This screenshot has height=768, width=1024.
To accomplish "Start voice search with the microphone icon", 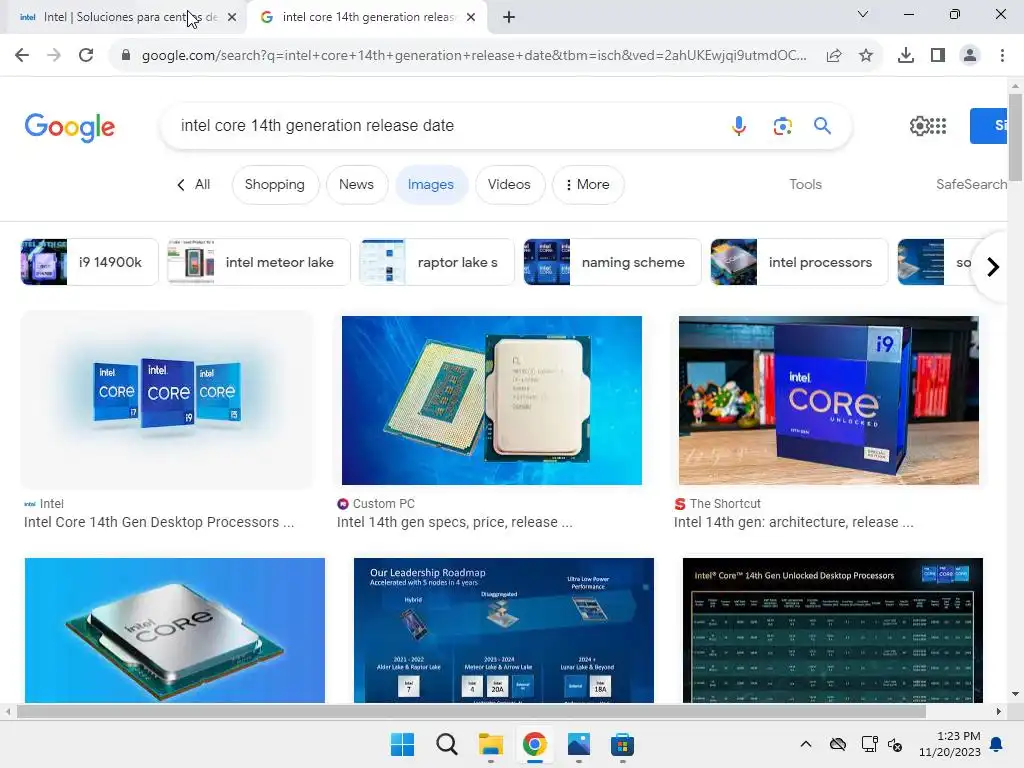I will coord(739,125).
